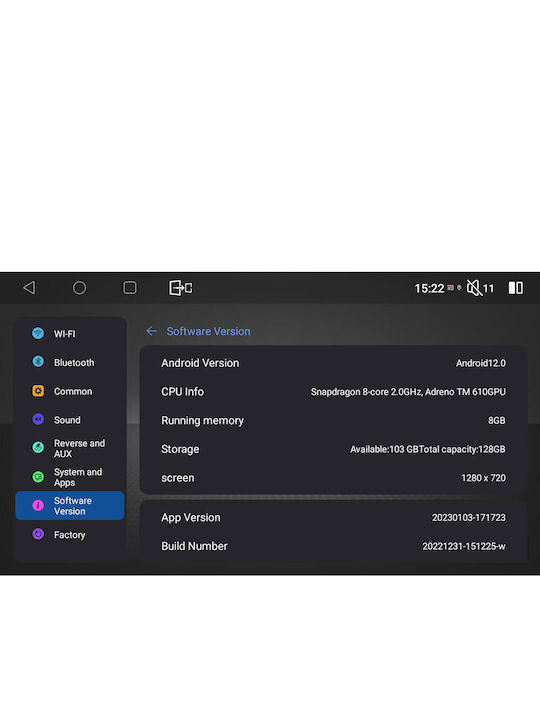The height and width of the screenshot is (720, 540).
Task: Tap the muted speaker volume icon
Action: pos(474,288)
